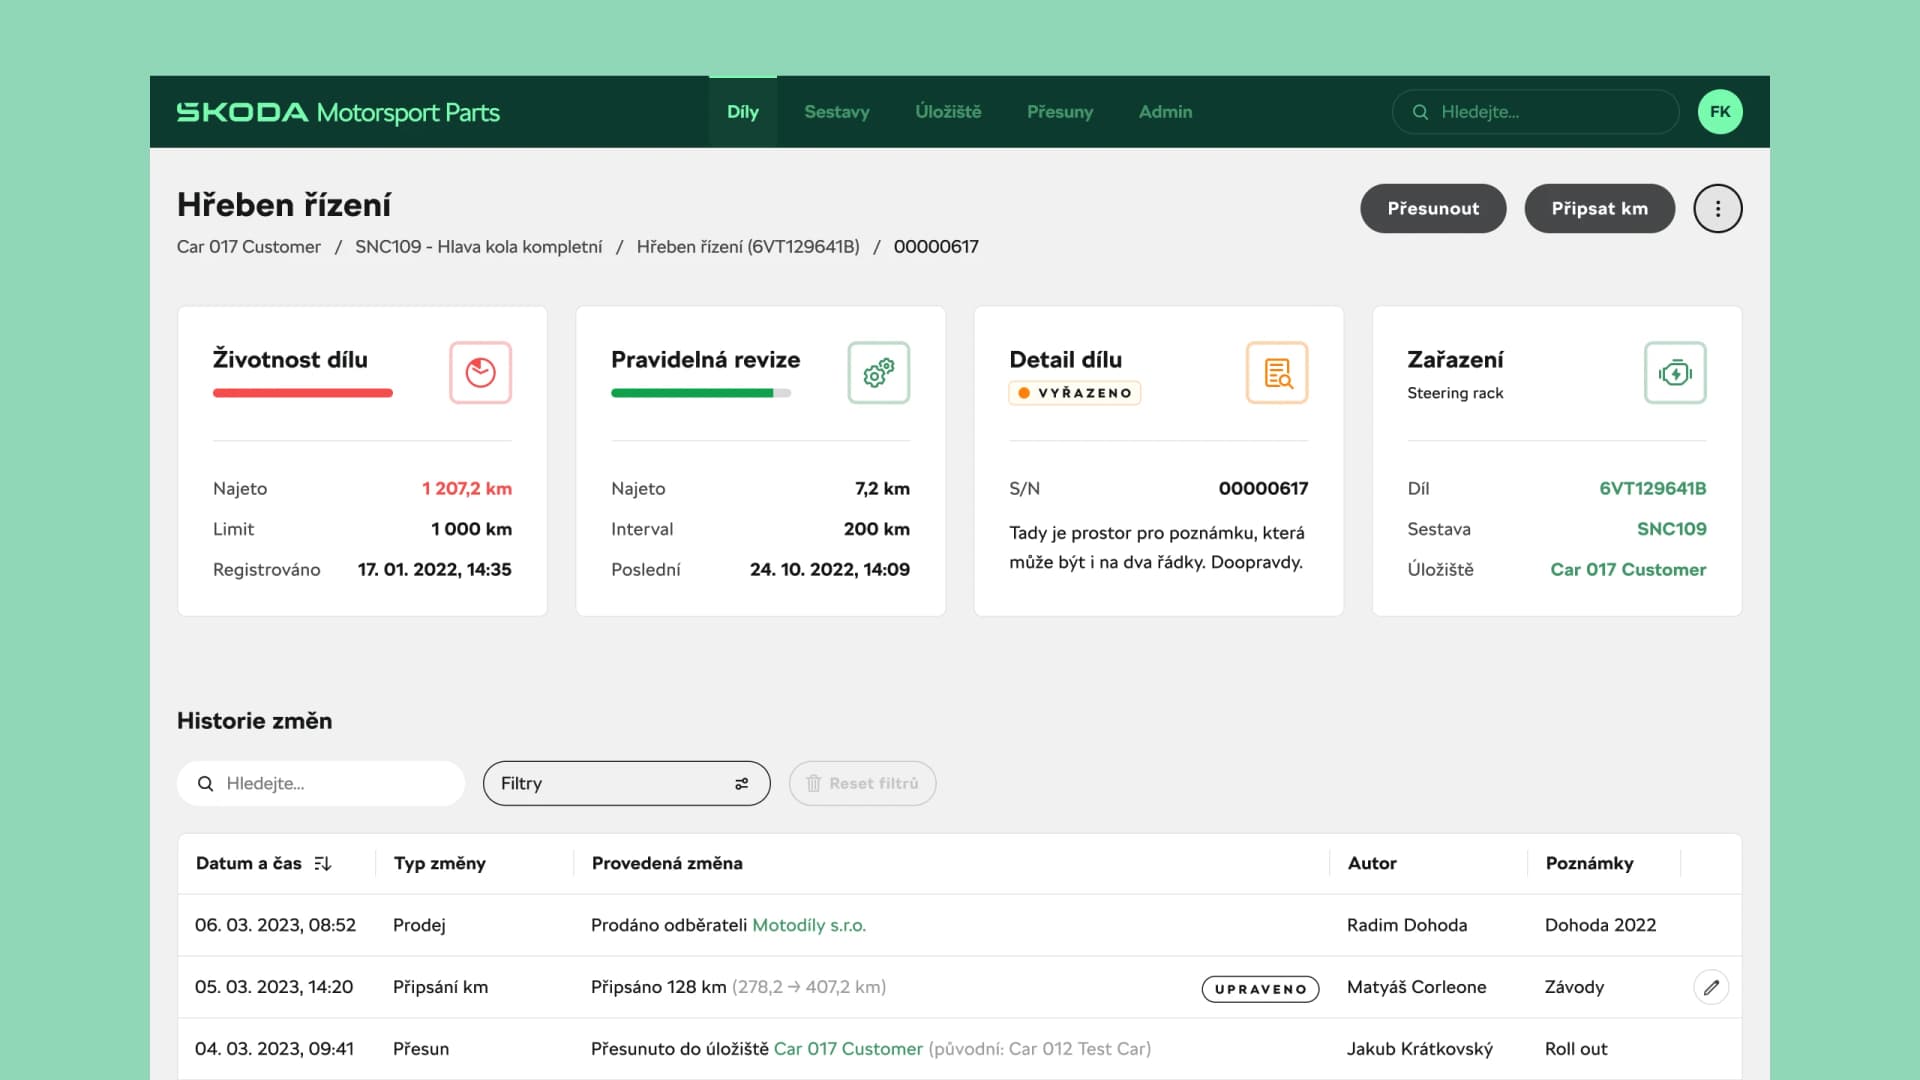1920x1080 pixels.
Task: Open the Motodíly s.r.o. link
Action: 809,925
